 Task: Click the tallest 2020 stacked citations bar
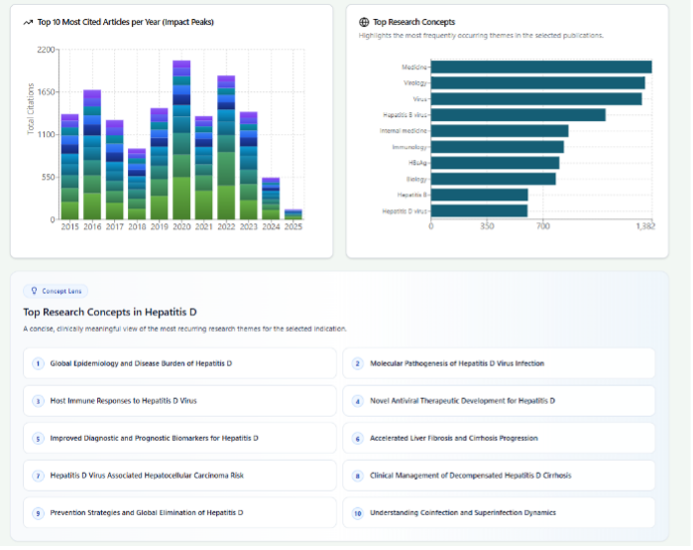tap(182, 140)
